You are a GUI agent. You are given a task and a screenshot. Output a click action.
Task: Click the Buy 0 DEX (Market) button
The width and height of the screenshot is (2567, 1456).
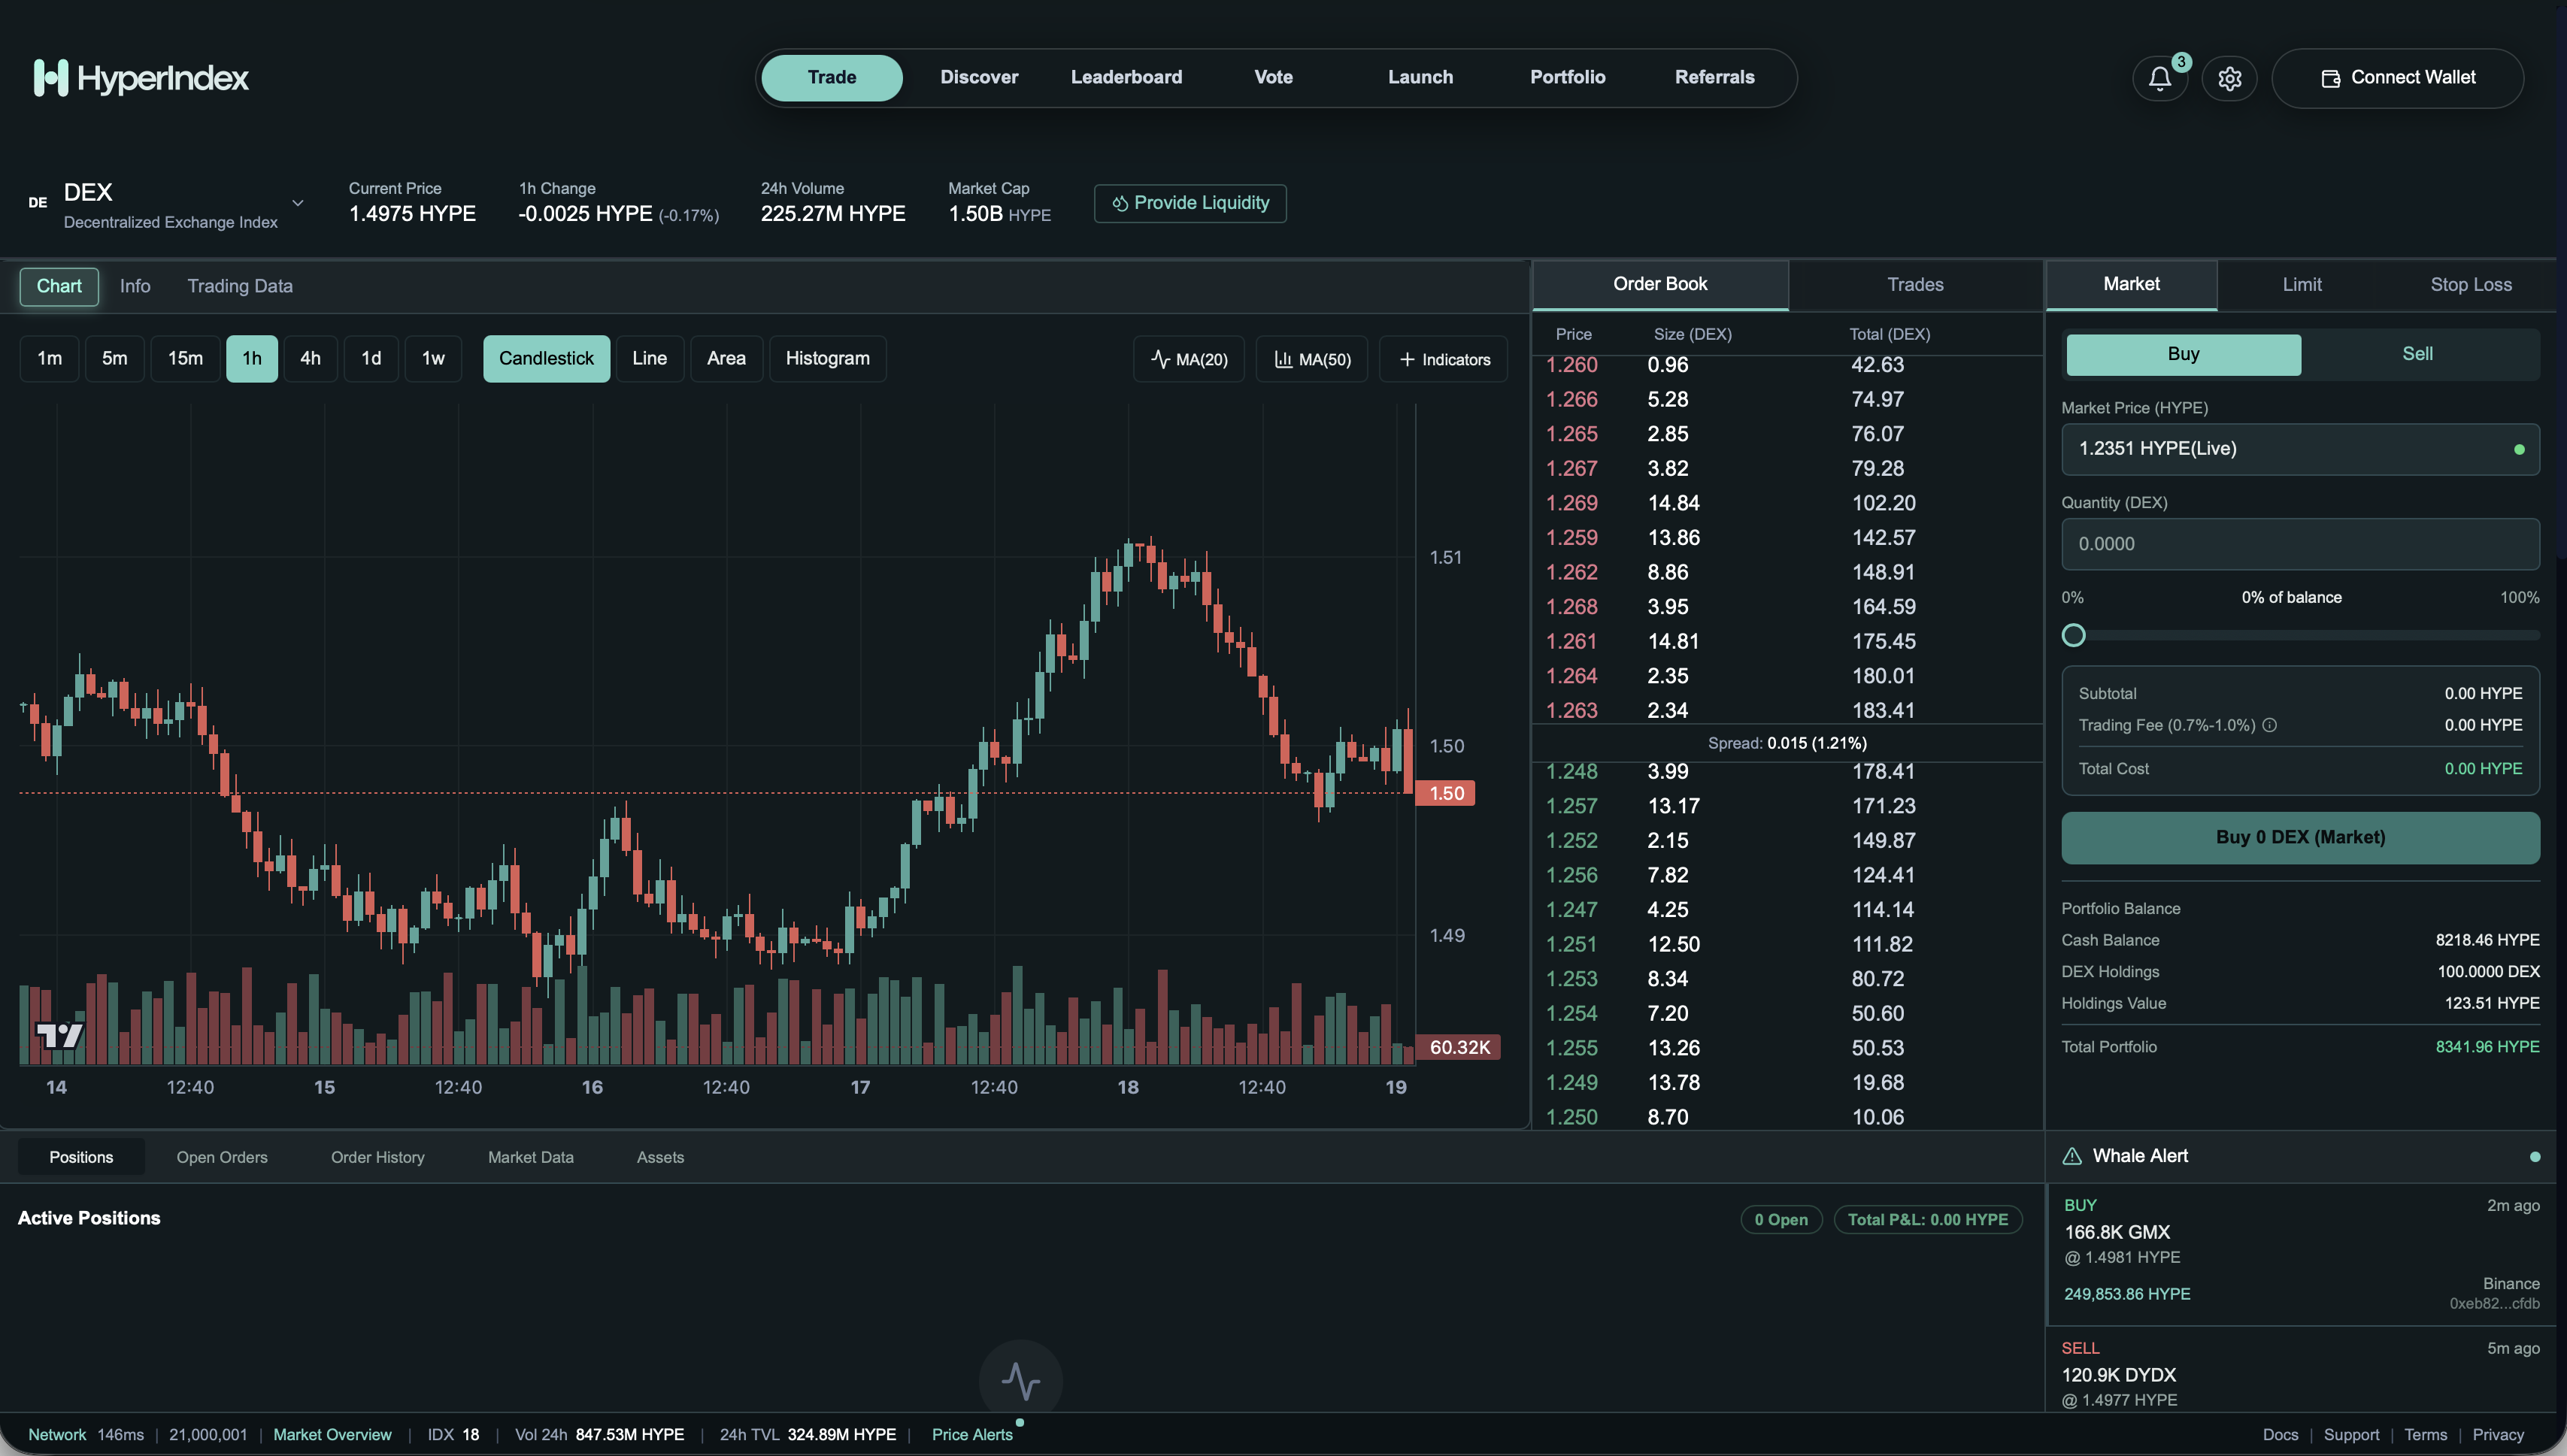(2299, 837)
